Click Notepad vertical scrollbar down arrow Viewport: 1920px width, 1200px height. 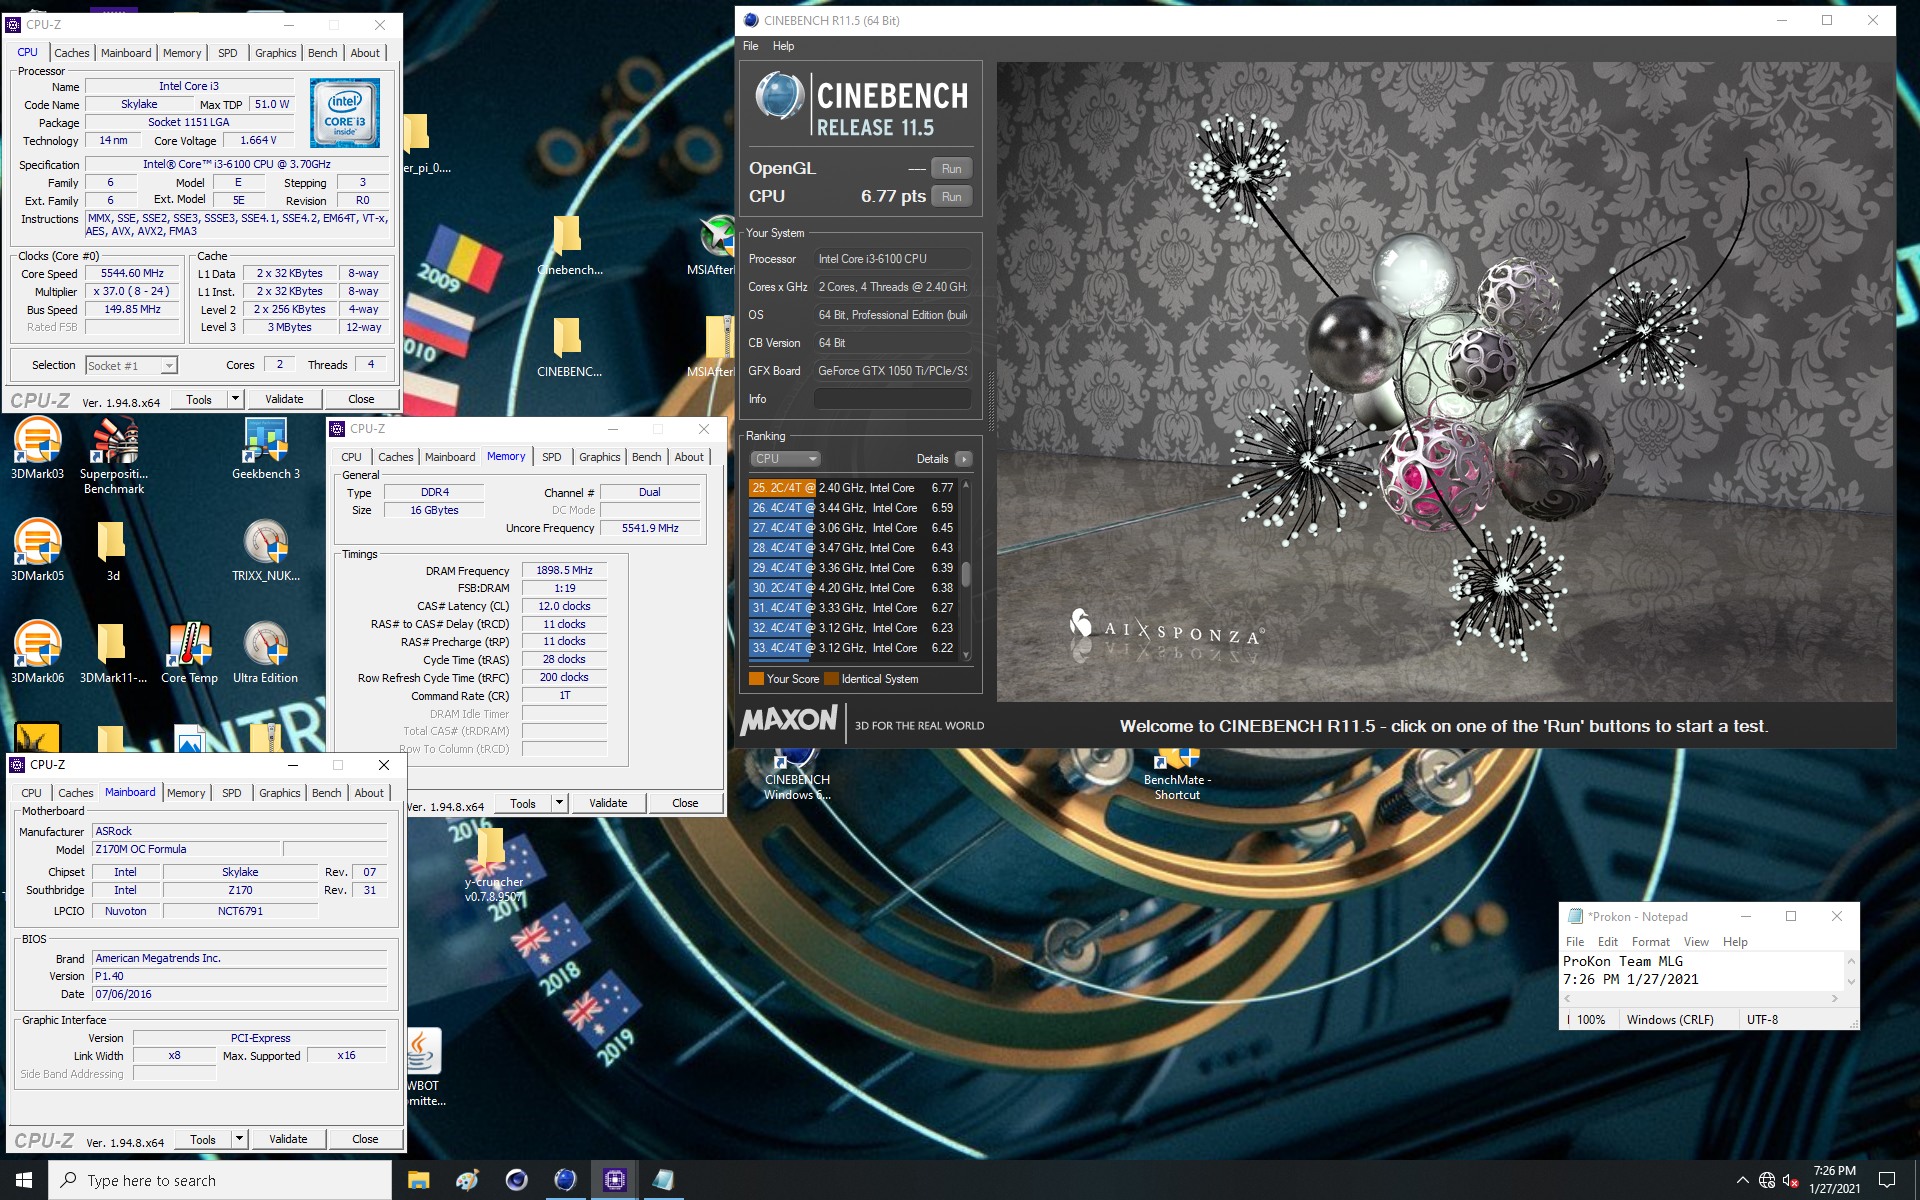coord(1851,981)
